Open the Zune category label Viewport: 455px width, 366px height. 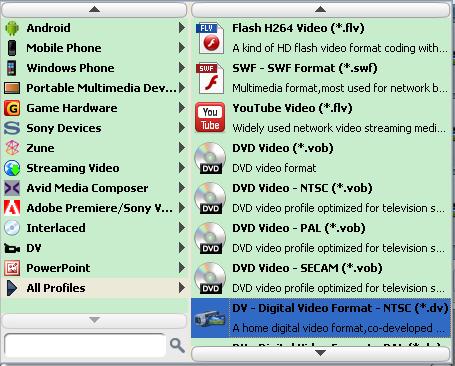(x=40, y=148)
